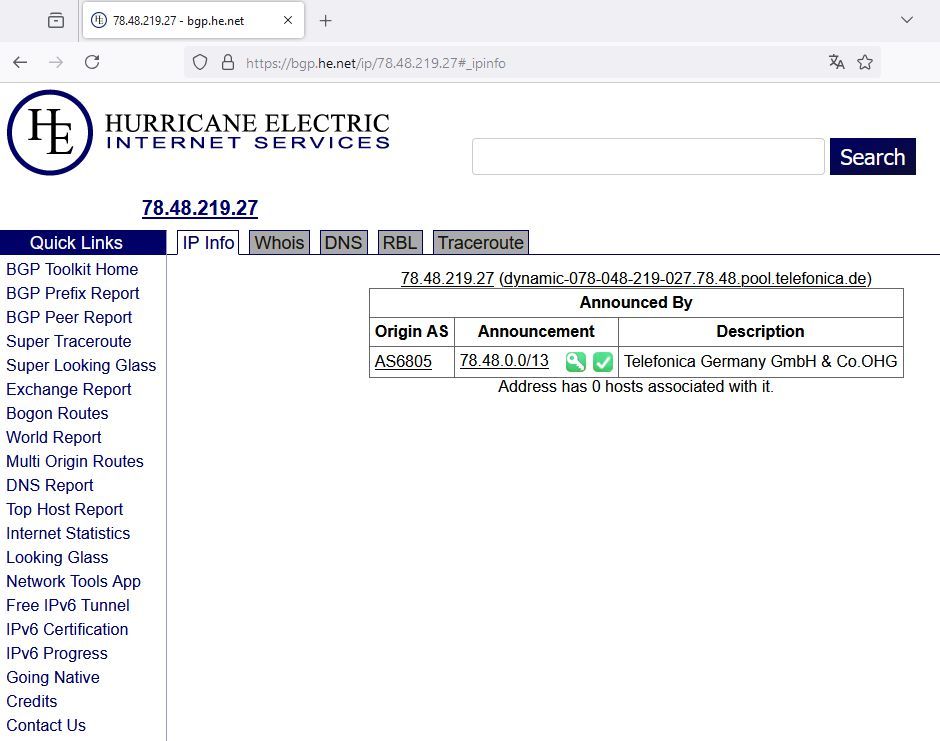Expand the list all tabs chevron
This screenshot has height=741, width=940.
click(906, 20)
